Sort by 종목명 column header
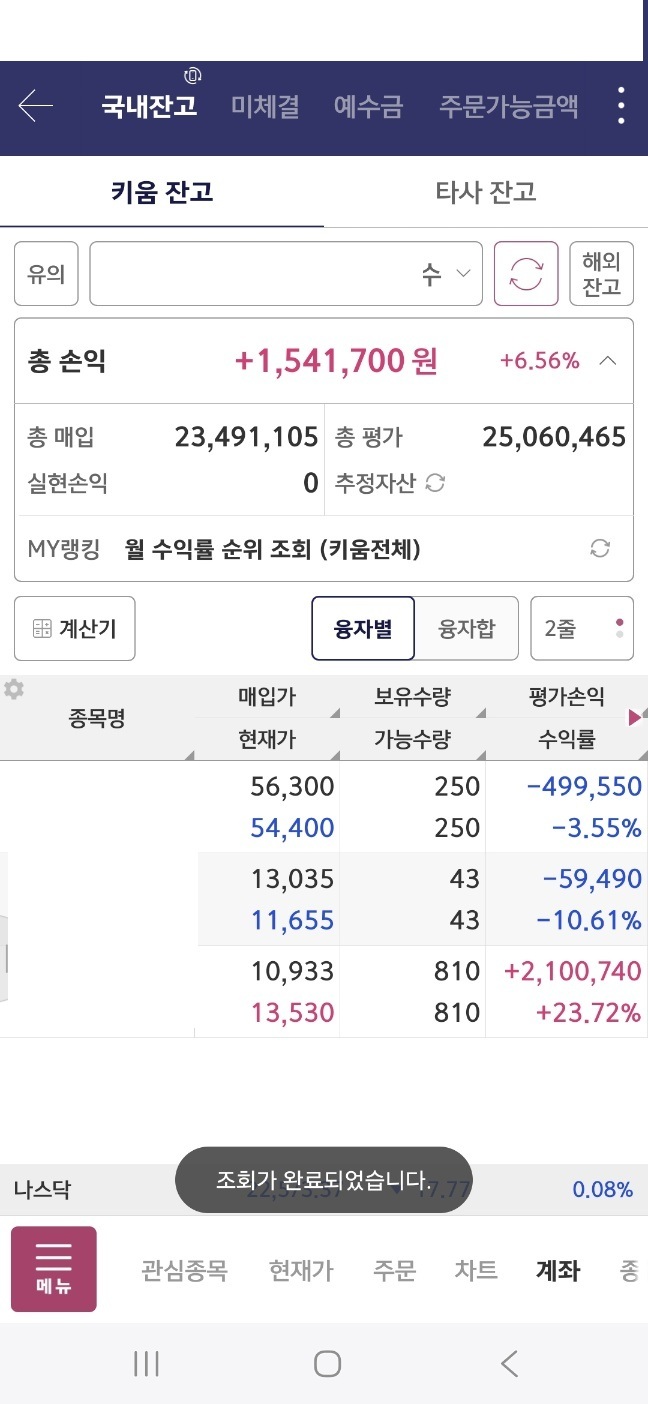This screenshot has width=648, height=1404. (x=98, y=718)
